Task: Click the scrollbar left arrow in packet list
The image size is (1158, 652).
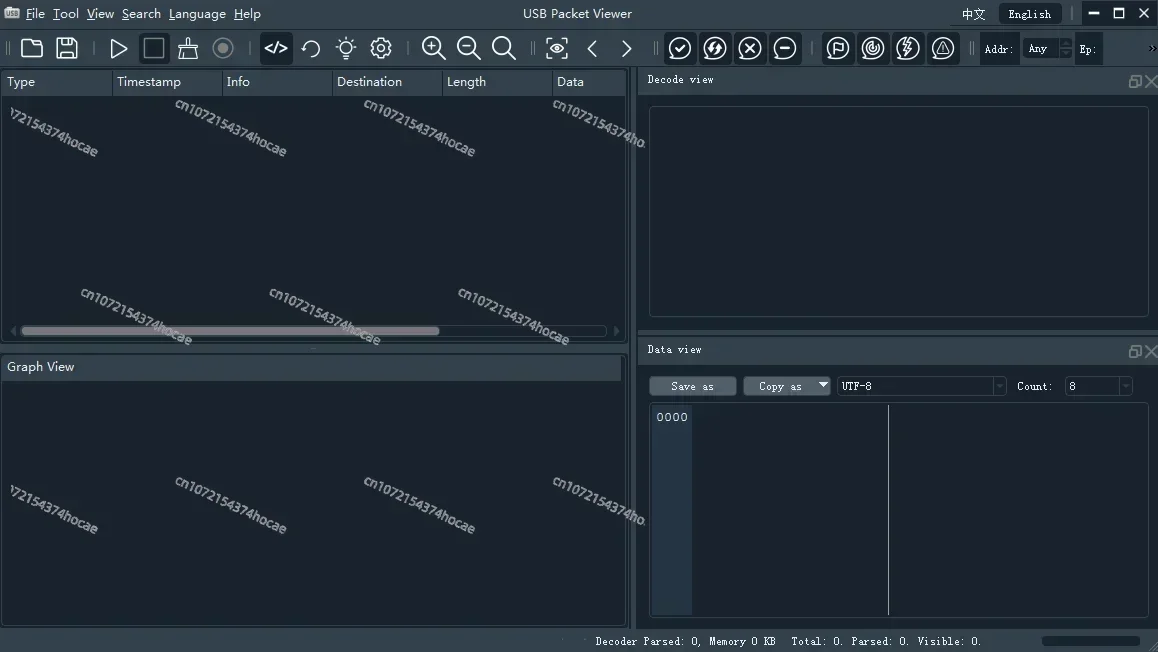Action: 13,331
